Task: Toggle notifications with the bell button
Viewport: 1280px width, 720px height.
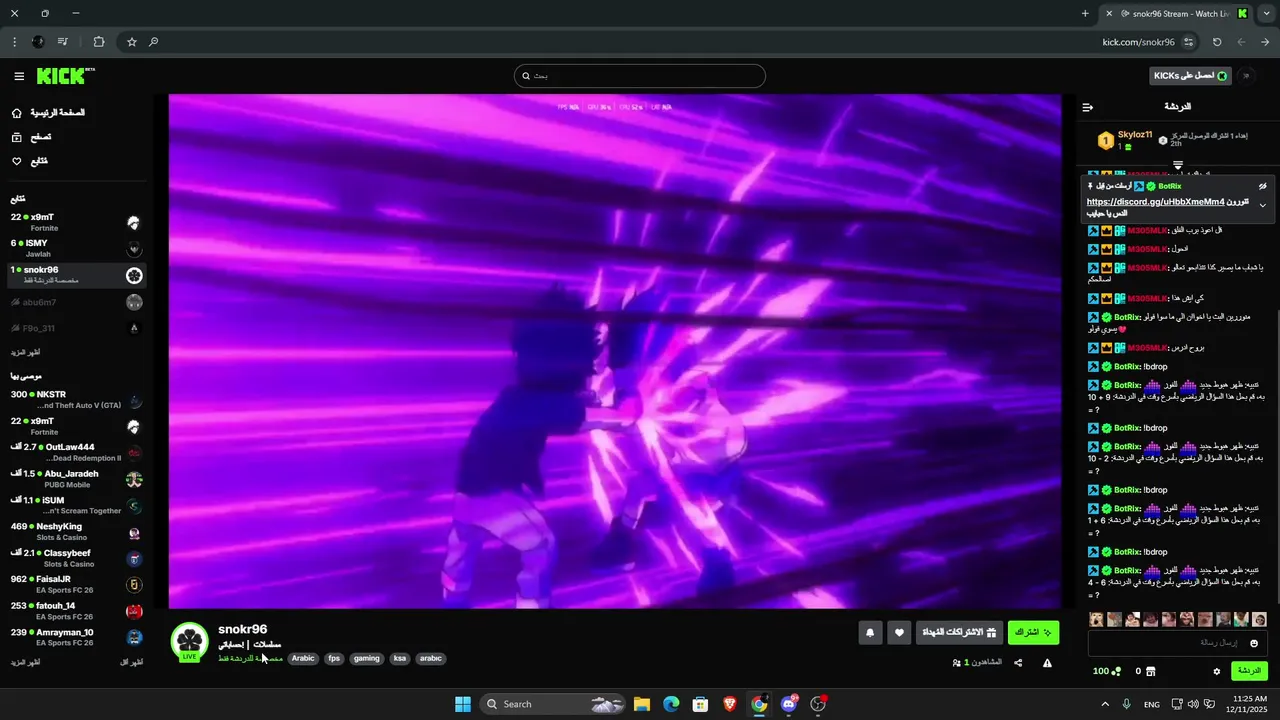Action: 870,632
